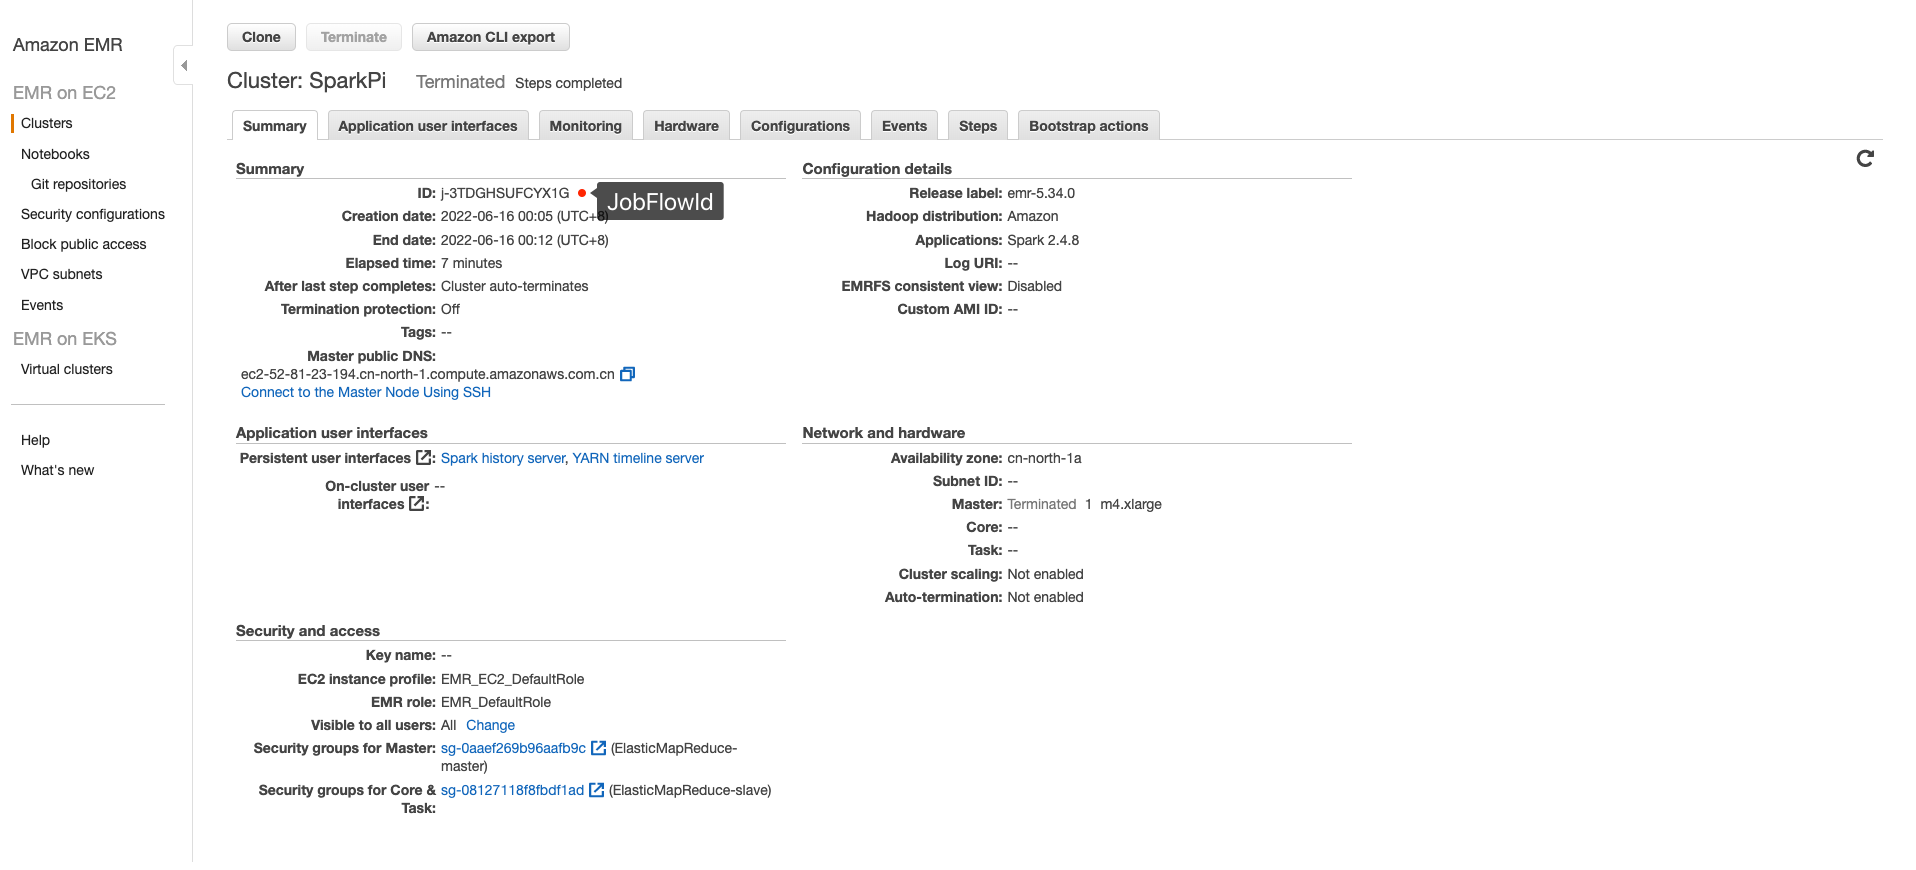
Task: Select Virtual clusters under EMR on EKS
Action: (x=67, y=369)
